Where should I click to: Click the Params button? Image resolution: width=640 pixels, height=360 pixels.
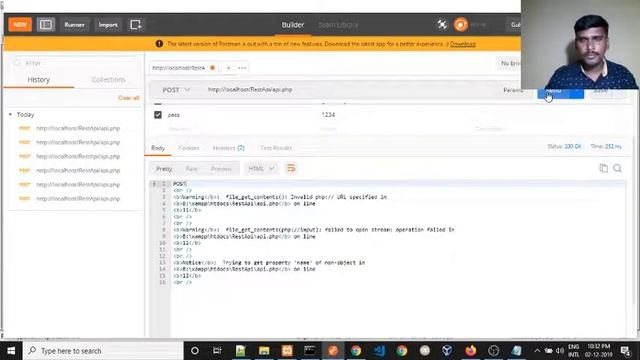[513, 90]
